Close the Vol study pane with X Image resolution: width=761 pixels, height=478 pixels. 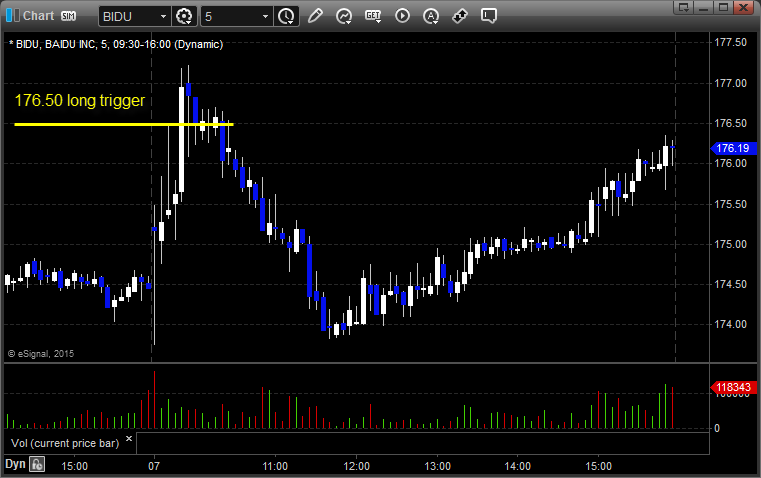(x=129, y=439)
